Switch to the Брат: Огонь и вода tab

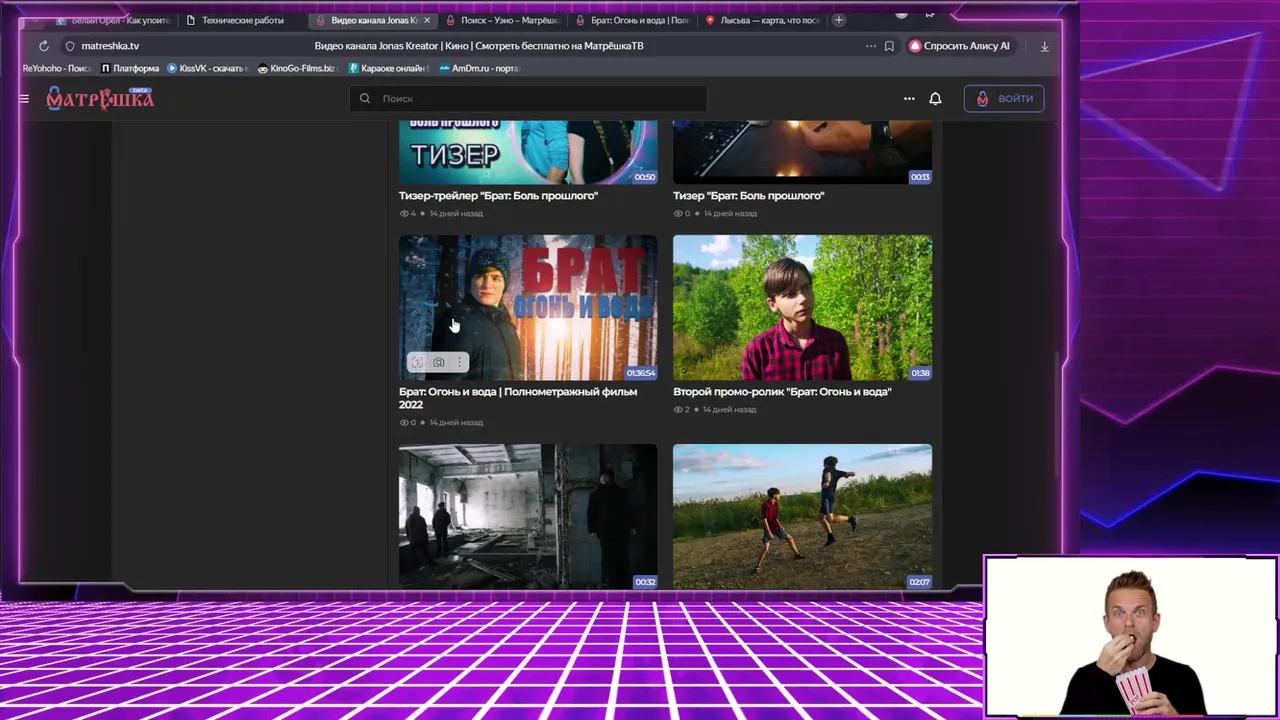click(x=633, y=20)
